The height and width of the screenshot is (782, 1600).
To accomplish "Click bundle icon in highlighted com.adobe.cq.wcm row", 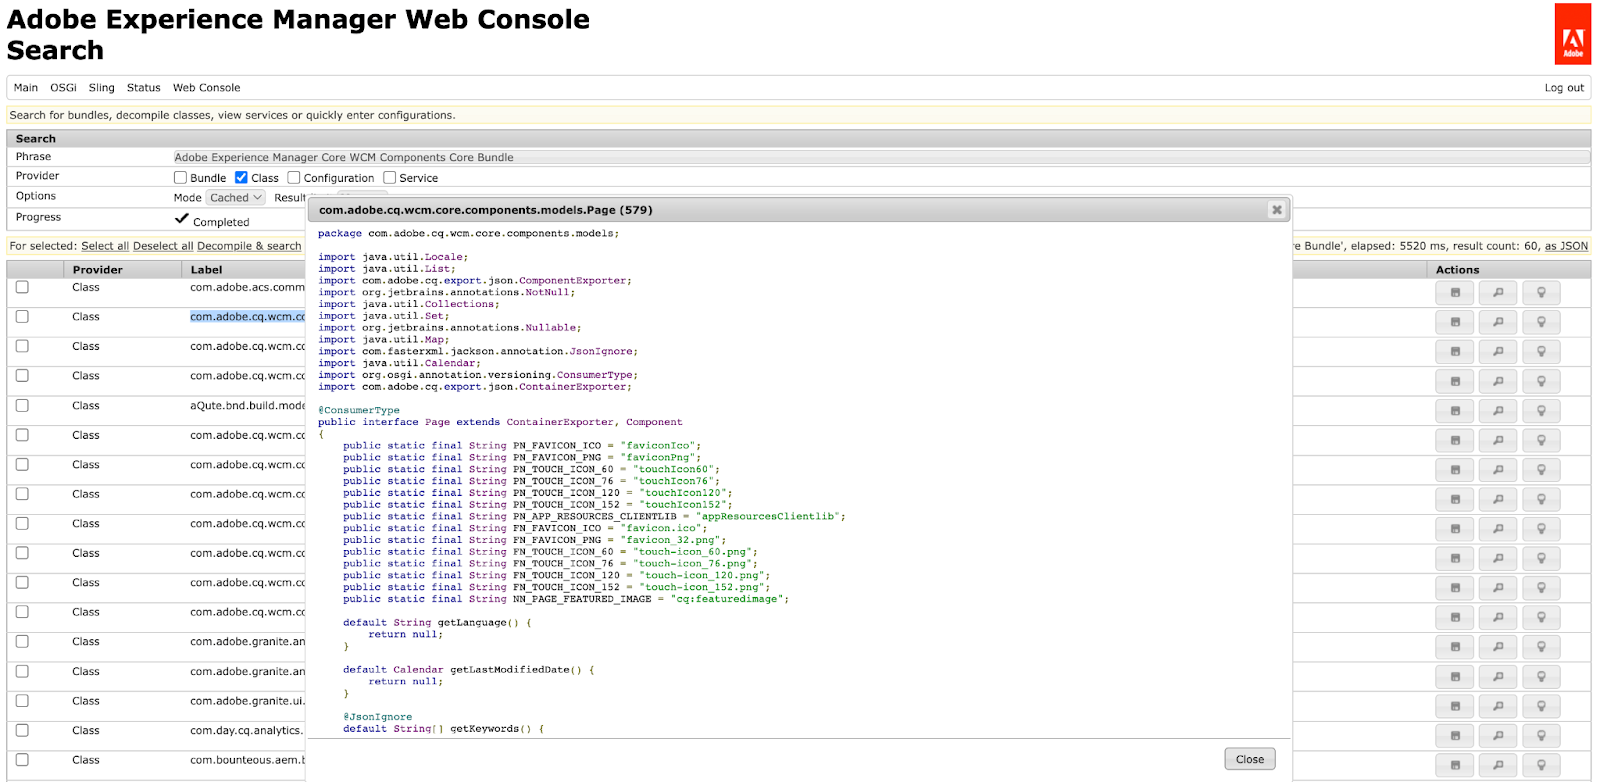I will pos(1455,322).
